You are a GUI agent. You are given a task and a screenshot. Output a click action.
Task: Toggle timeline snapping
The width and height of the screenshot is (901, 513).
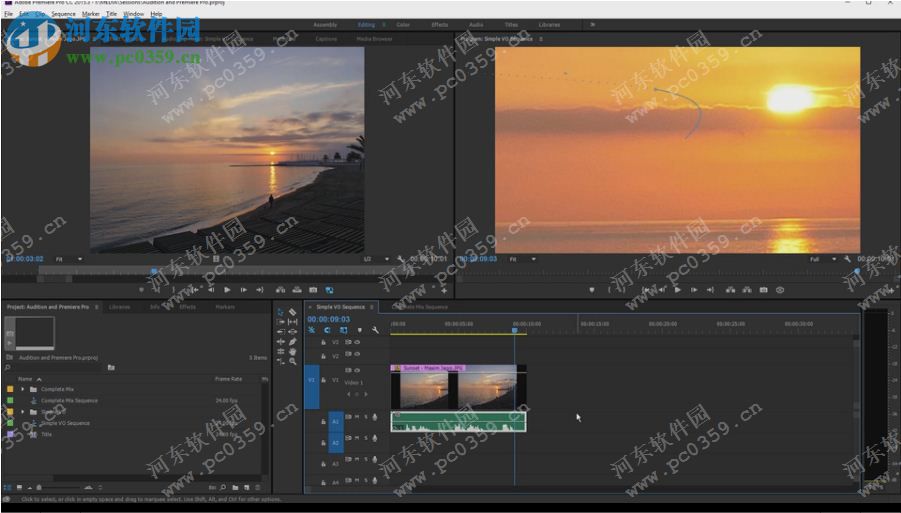tap(327, 330)
